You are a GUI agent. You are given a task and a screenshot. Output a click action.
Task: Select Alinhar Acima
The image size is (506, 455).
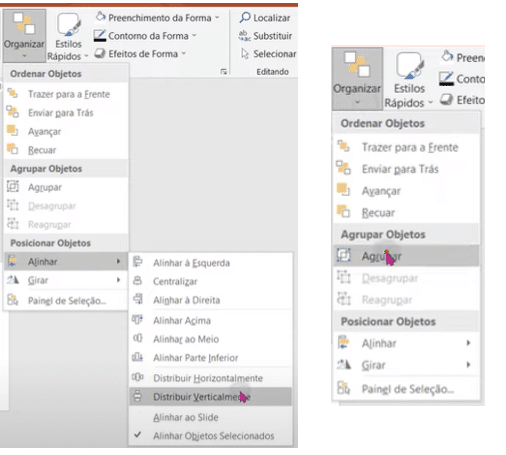tap(211, 321)
